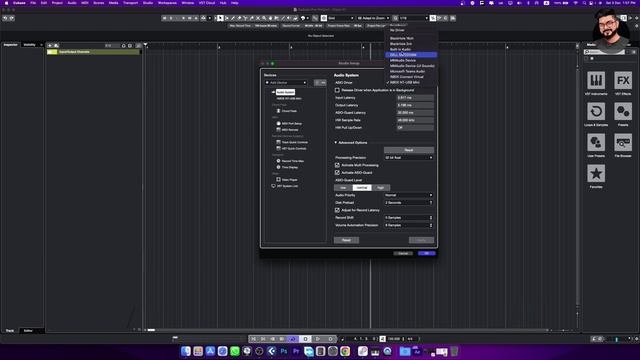Click the Play button in transport bar
Image resolution: width=640 pixels, height=360 pixels.
318,339
